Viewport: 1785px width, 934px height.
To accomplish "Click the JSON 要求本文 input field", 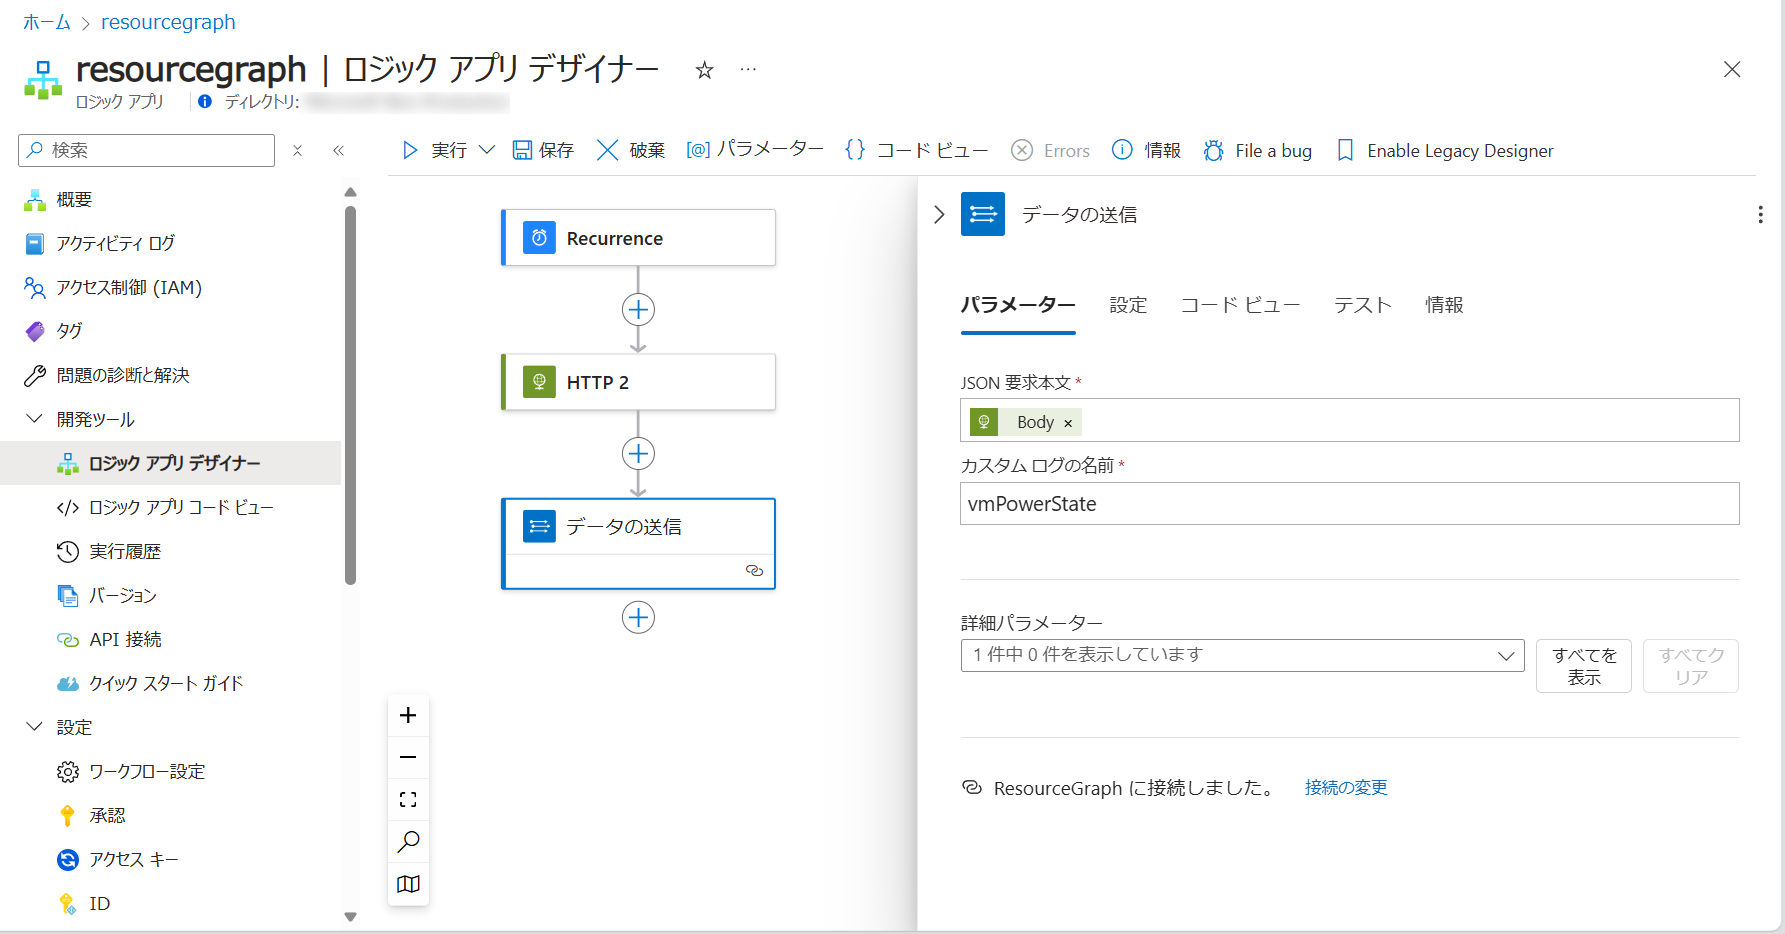I will (x=1350, y=420).
